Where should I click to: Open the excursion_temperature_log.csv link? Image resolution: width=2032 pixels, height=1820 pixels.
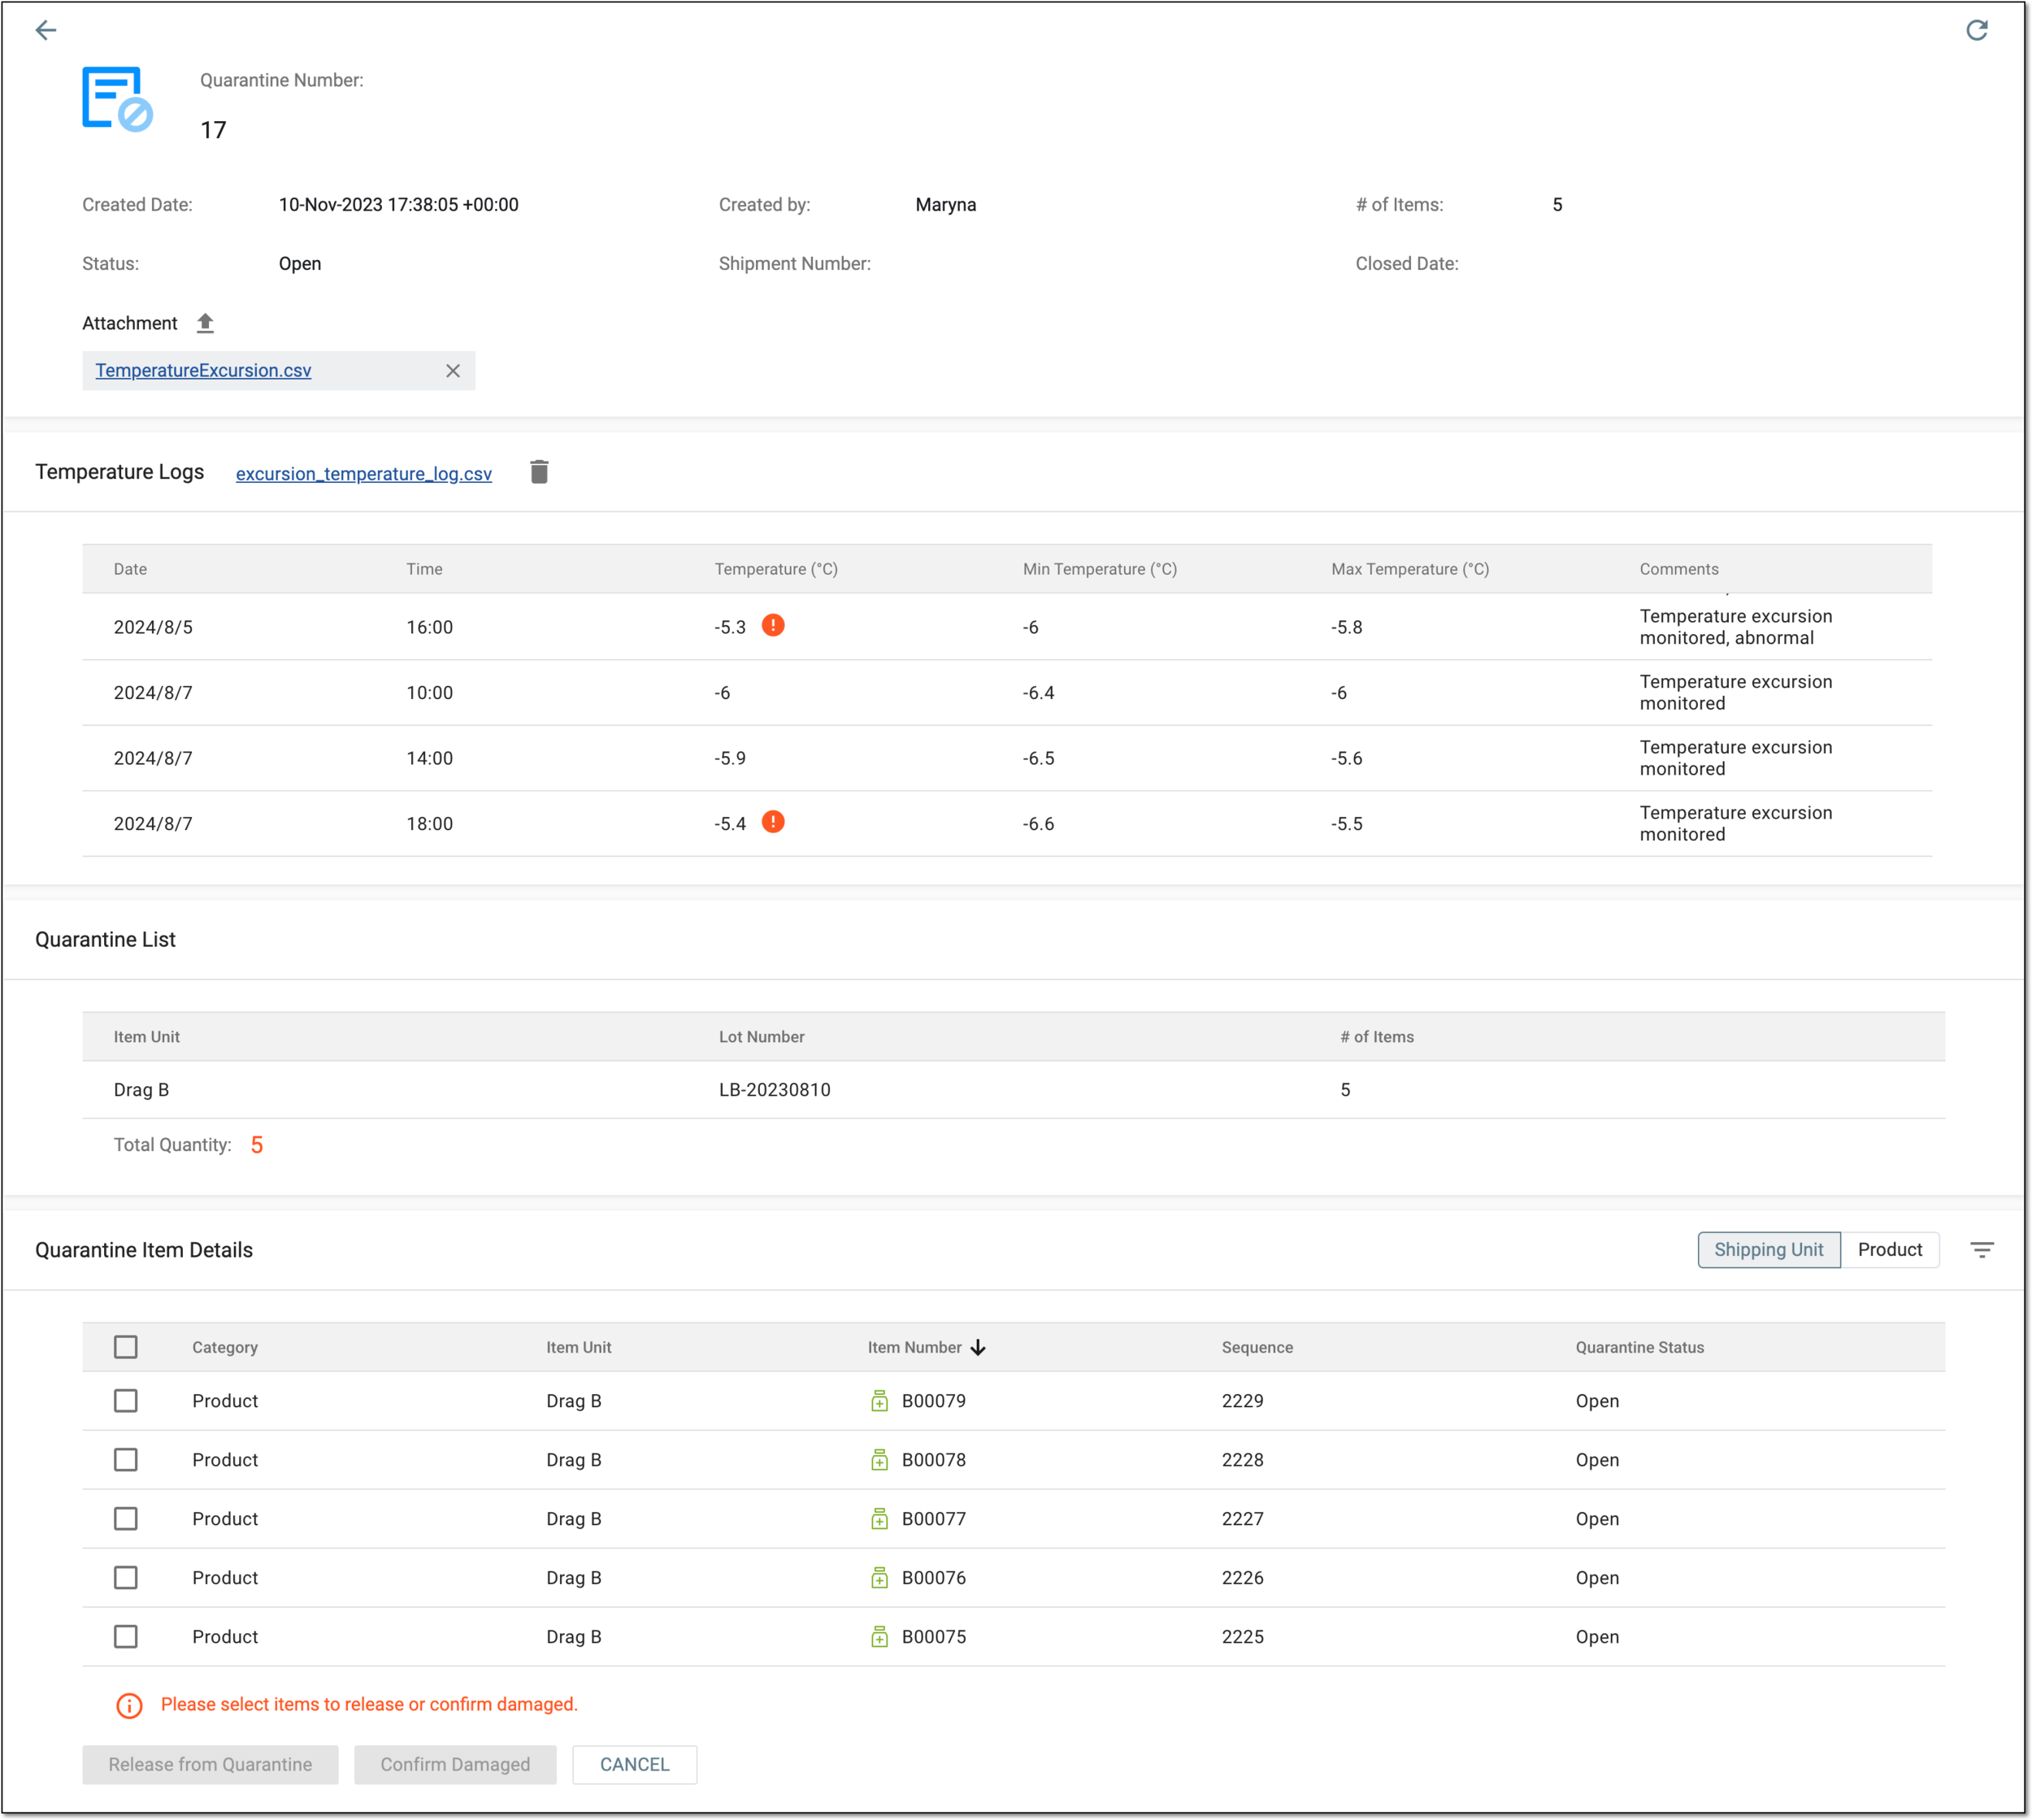[x=364, y=474]
